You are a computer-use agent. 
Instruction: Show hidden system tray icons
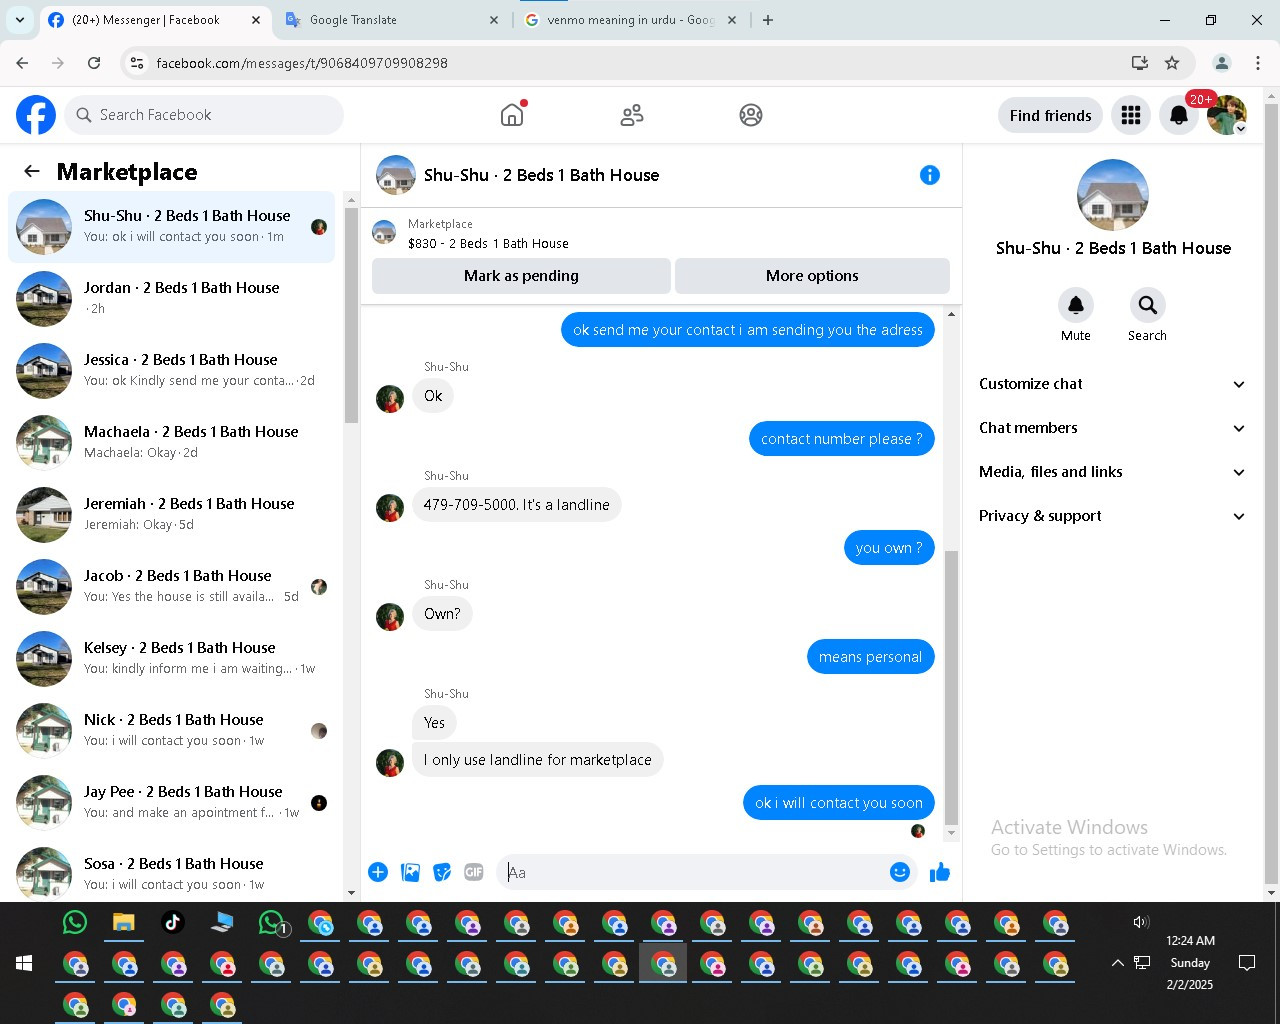pyautogui.click(x=1117, y=963)
